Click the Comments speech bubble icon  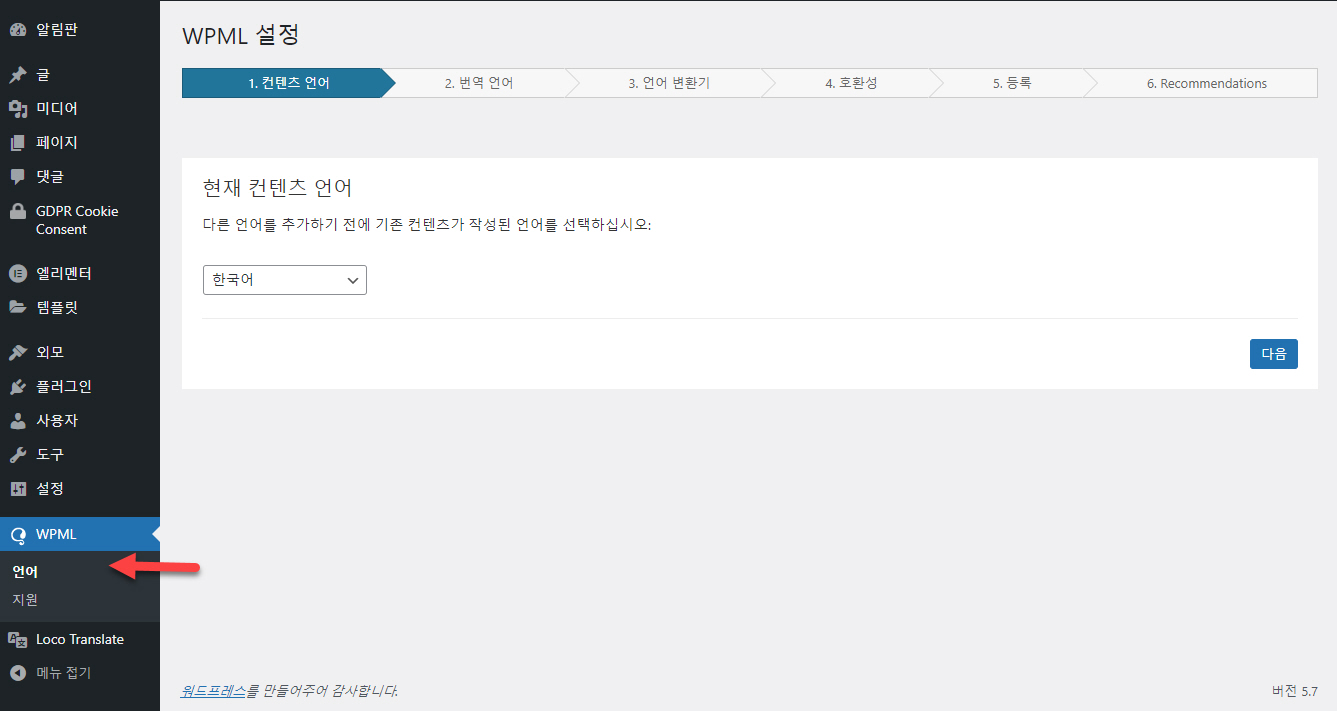(17, 177)
